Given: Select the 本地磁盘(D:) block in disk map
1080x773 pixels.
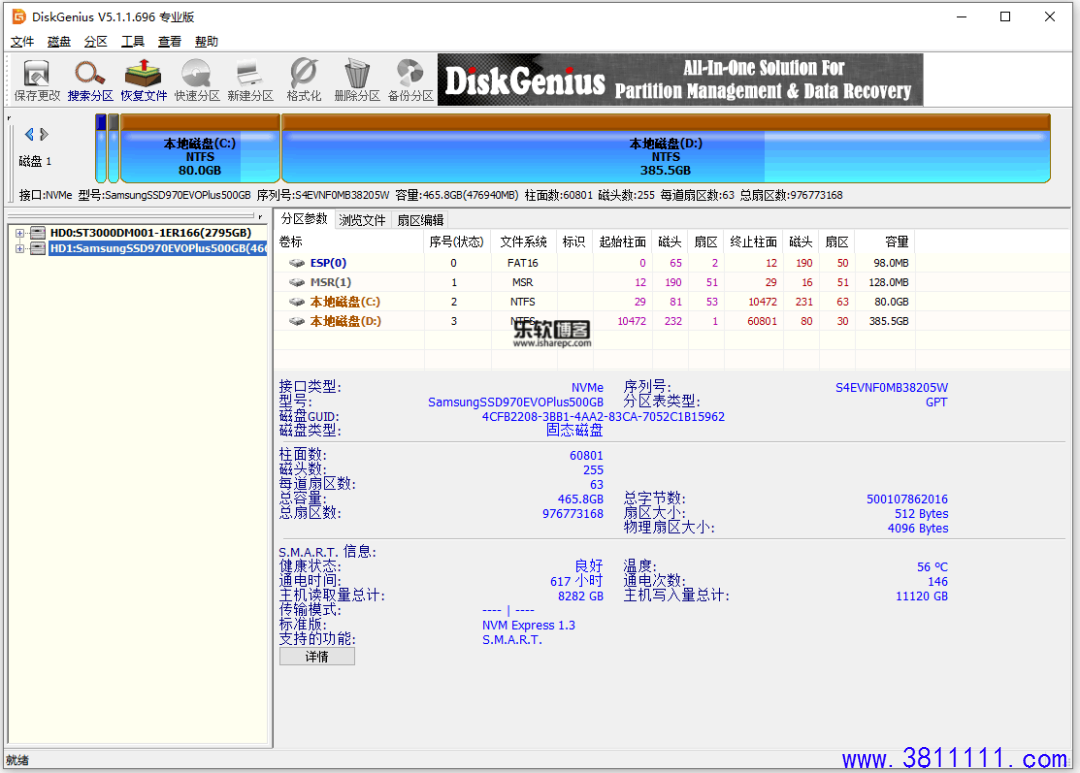Looking at the screenshot, I should click(666, 149).
